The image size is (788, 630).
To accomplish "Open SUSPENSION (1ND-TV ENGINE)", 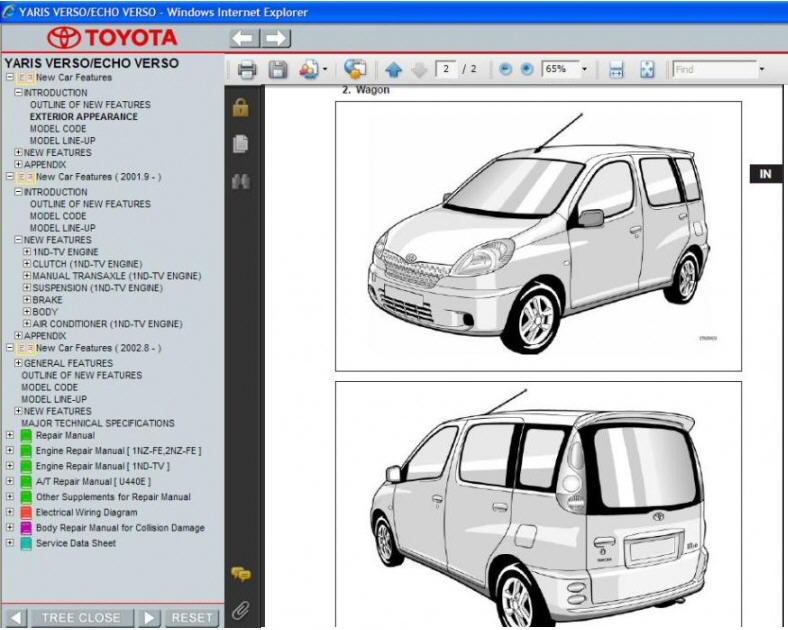I will [97, 288].
